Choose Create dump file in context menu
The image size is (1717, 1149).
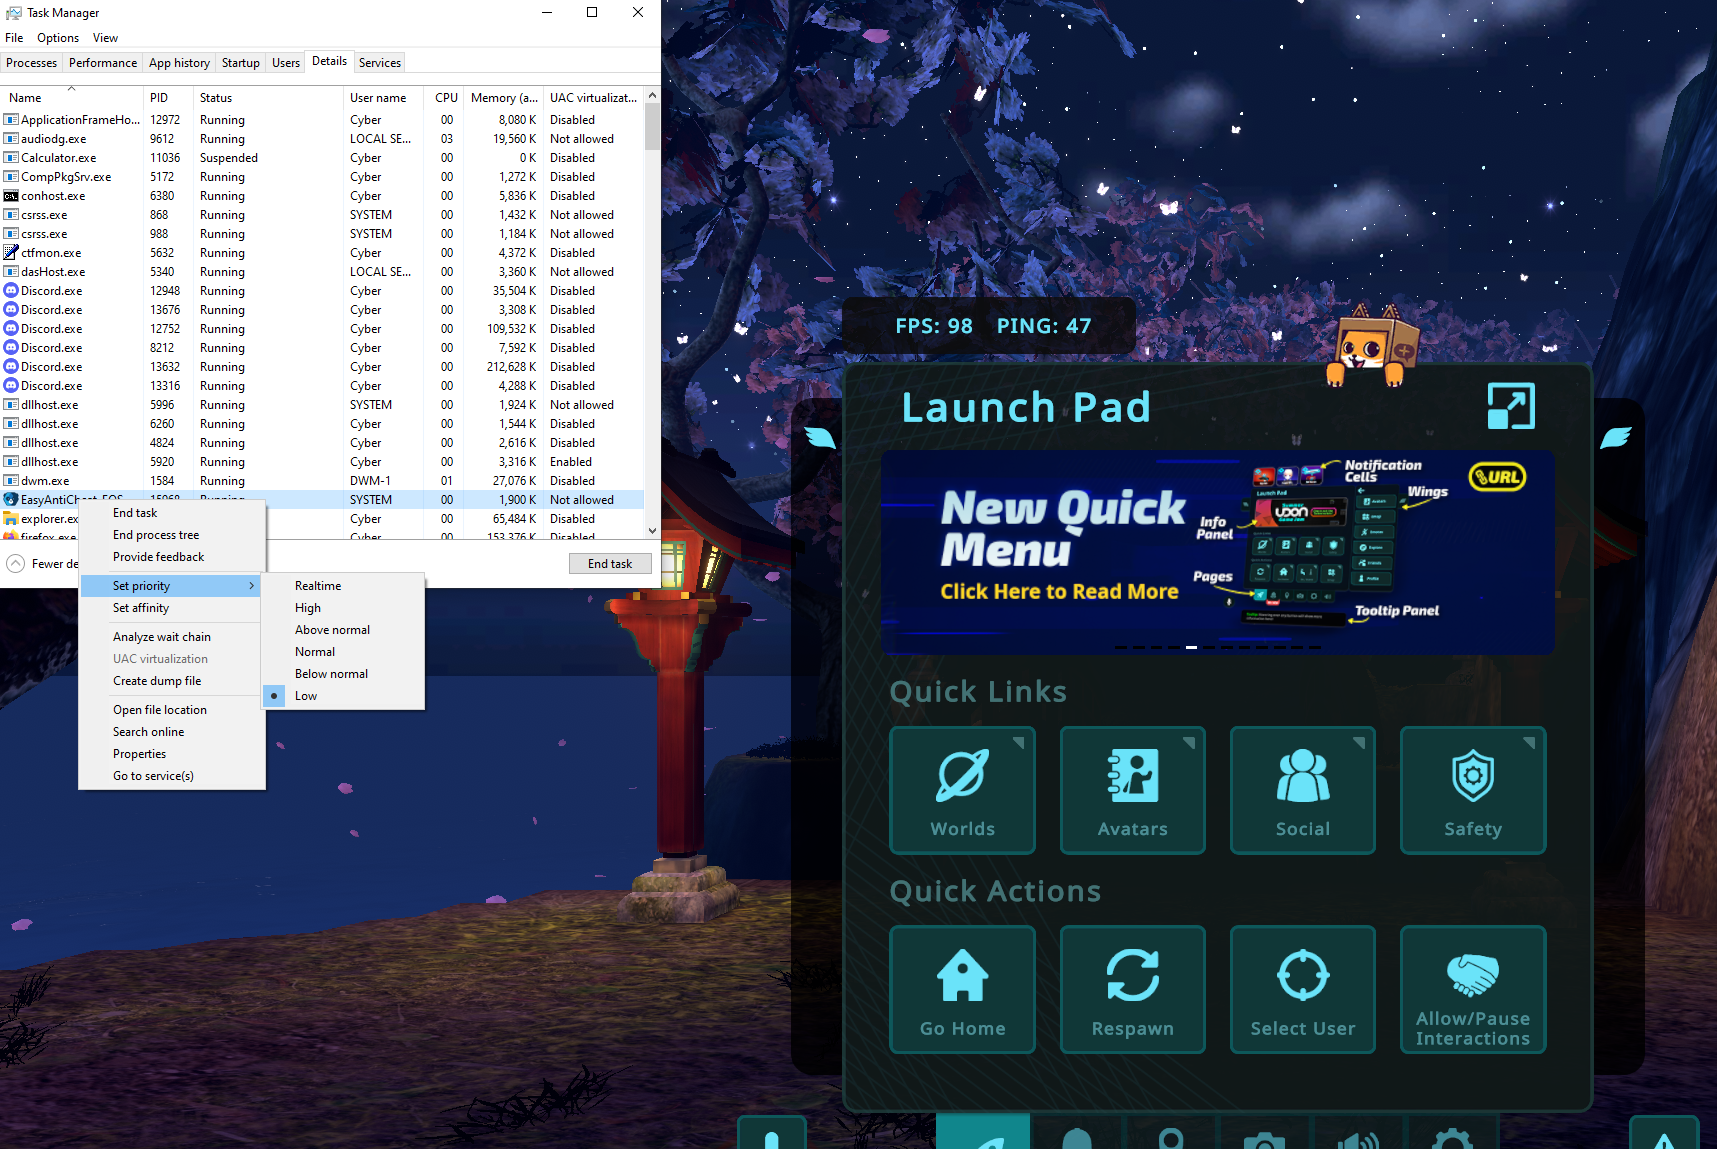pos(171,681)
